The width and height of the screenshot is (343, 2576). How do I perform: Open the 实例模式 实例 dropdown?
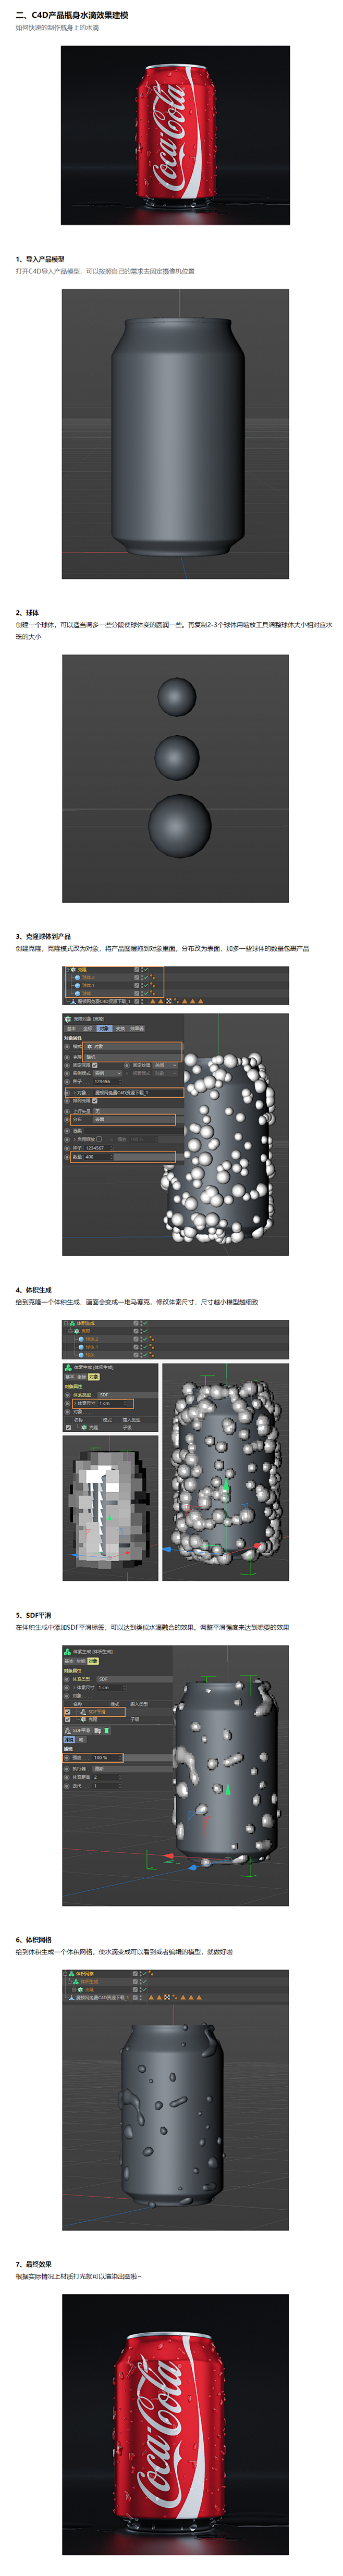coord(108,1073)
